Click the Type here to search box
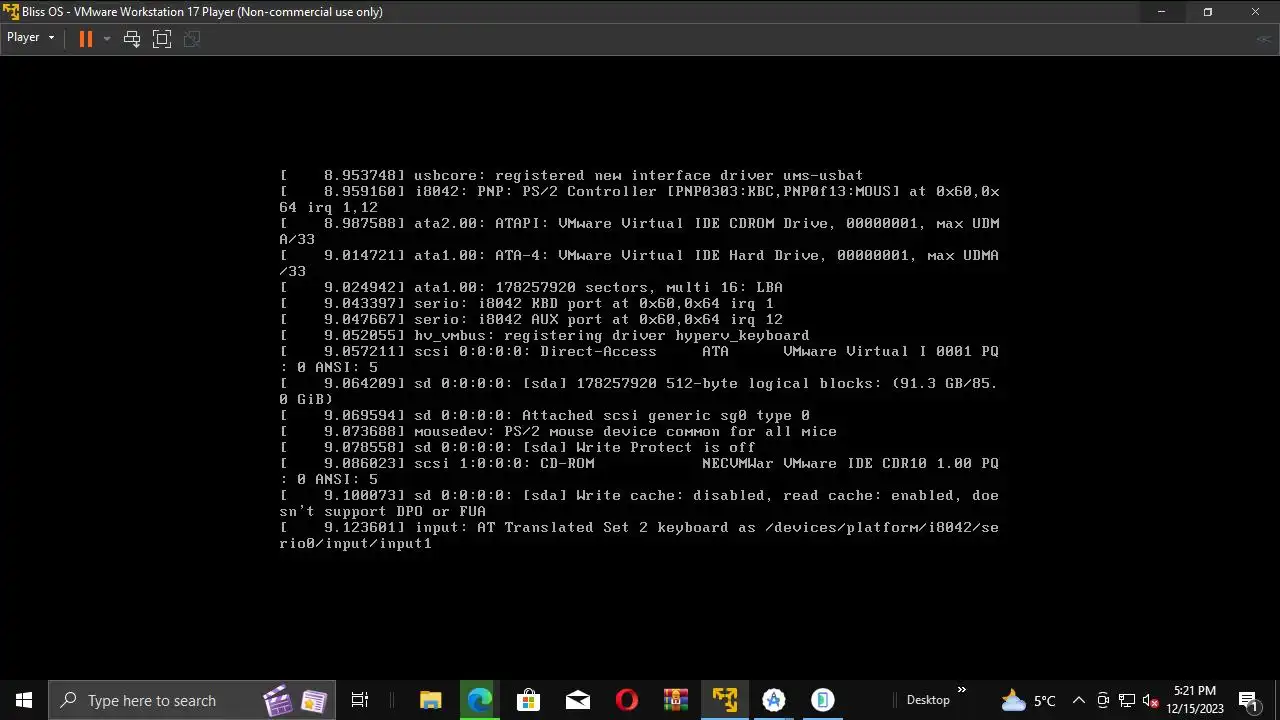The image size is (1280, 720). [x=190, y=700]
